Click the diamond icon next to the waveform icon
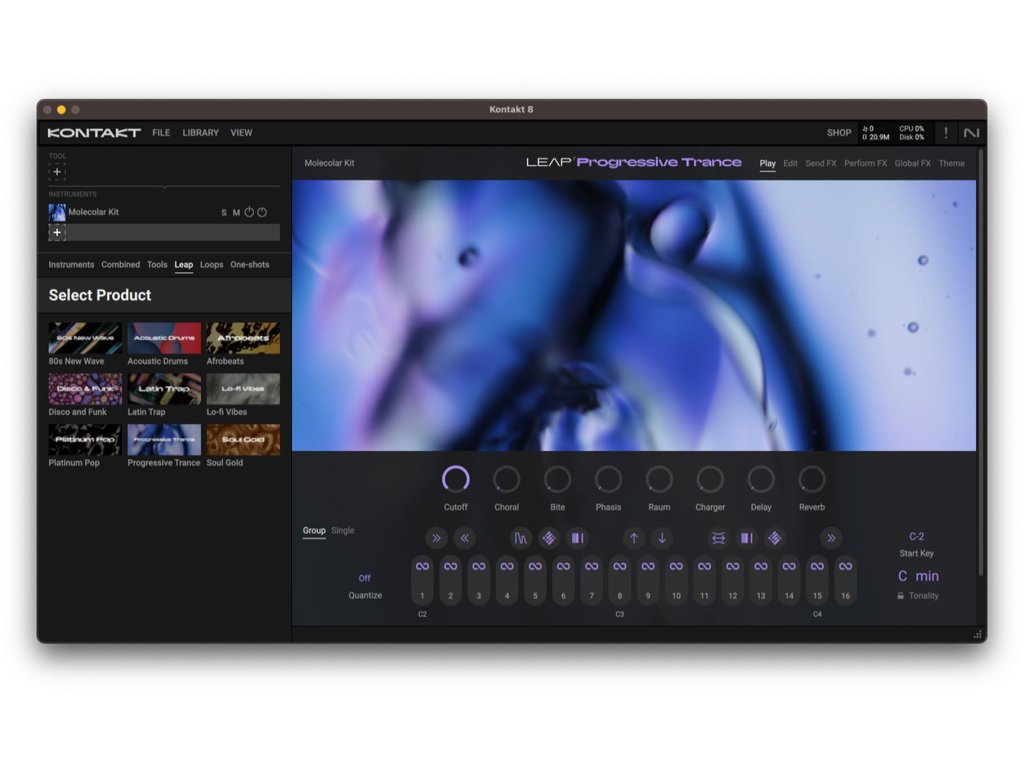Screen dimensions: 1024x768 [x=549, y=538]
